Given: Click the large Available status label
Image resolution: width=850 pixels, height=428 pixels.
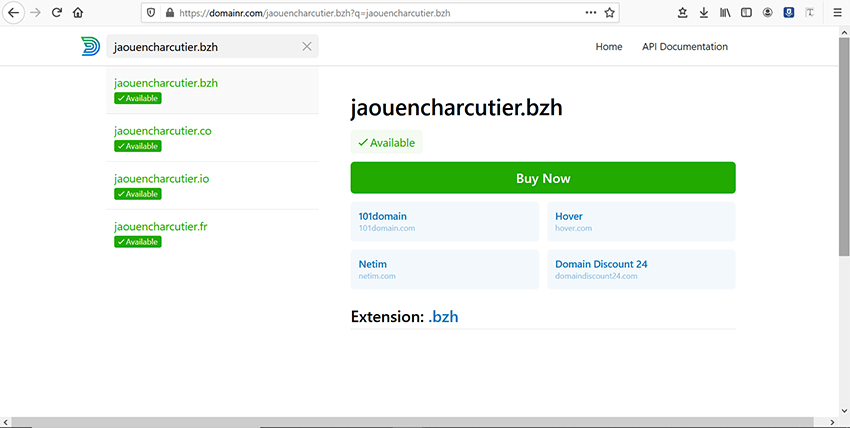Looking at the screenshot, I should pos(387,142).
